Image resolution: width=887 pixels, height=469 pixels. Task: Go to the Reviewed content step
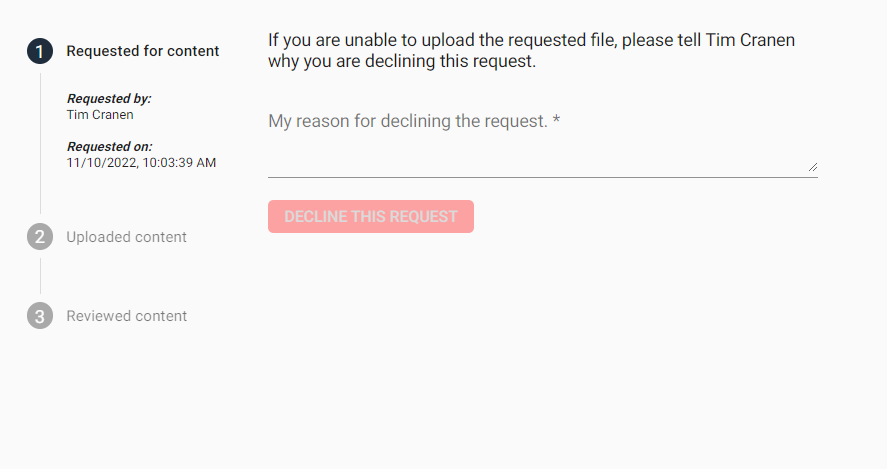(x=126, y=316)
